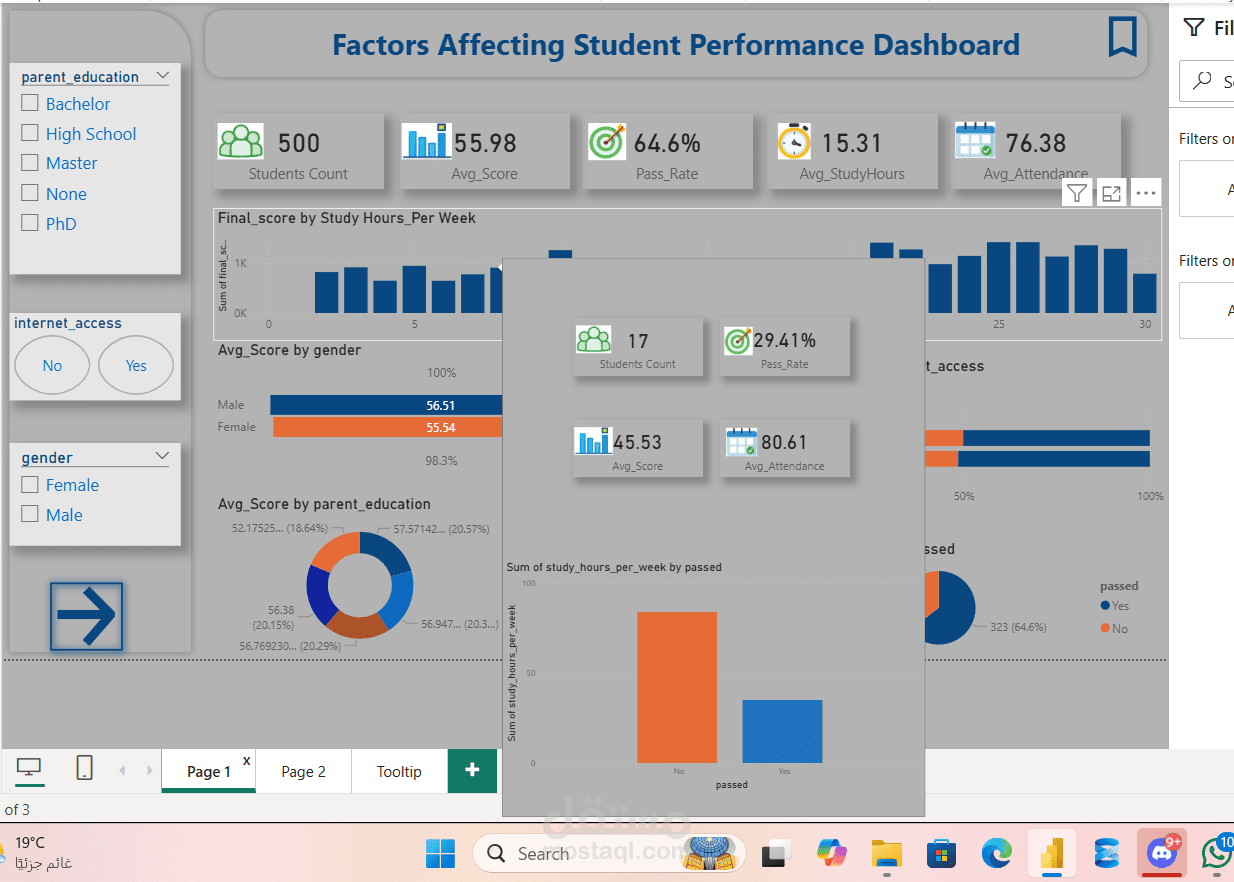Viewport: 1234px width, 882px height.
Task: Open Power BI from the taskbar
Action: (1051, 854)
